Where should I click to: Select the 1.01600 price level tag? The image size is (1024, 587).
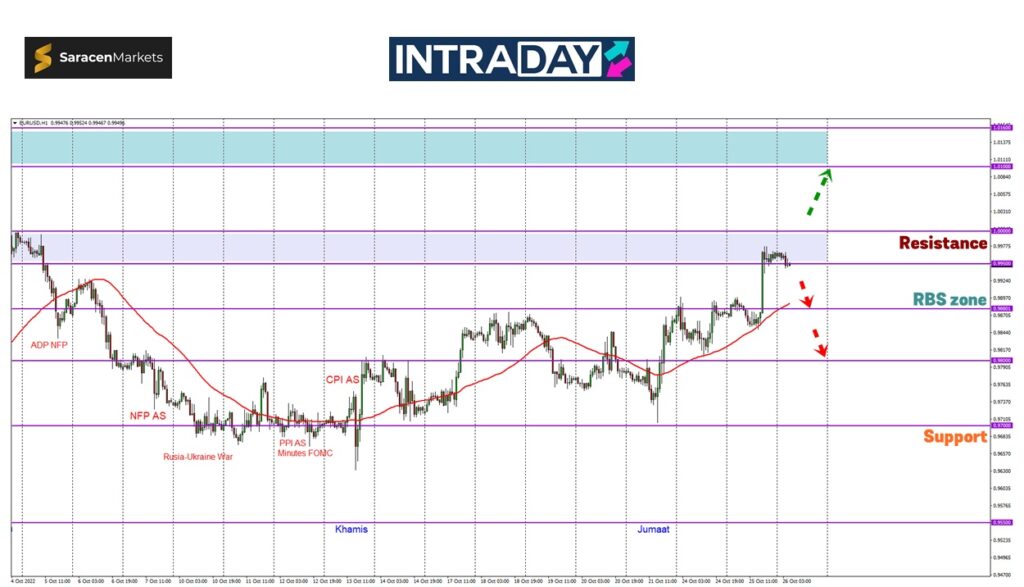999,128
